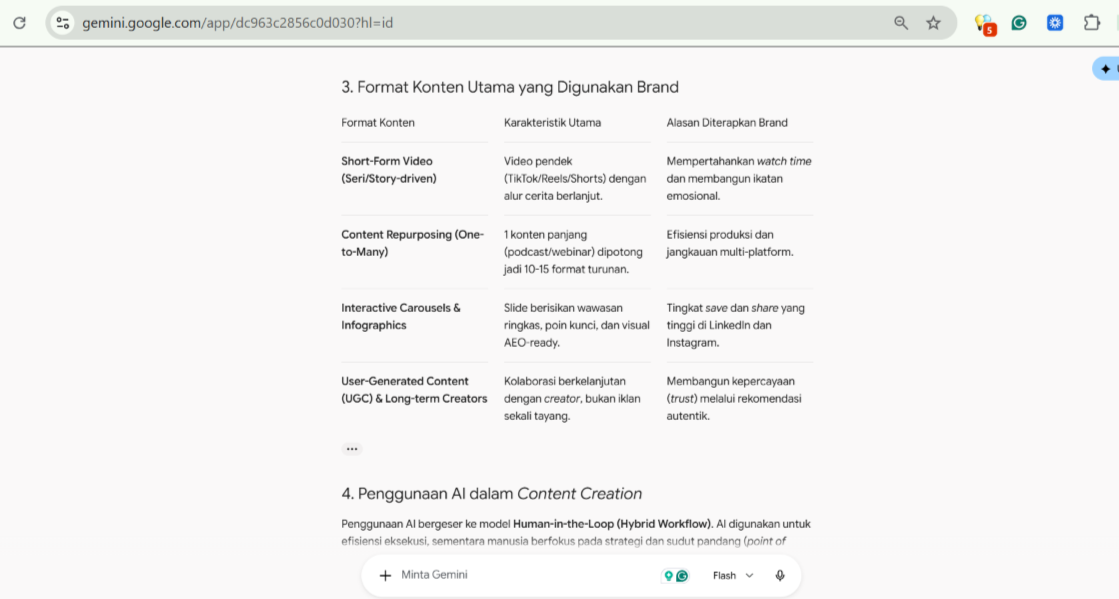This screenshot has width=1119, height=599.
Task: Click the plus icon to add attachments
Action: 385,575
